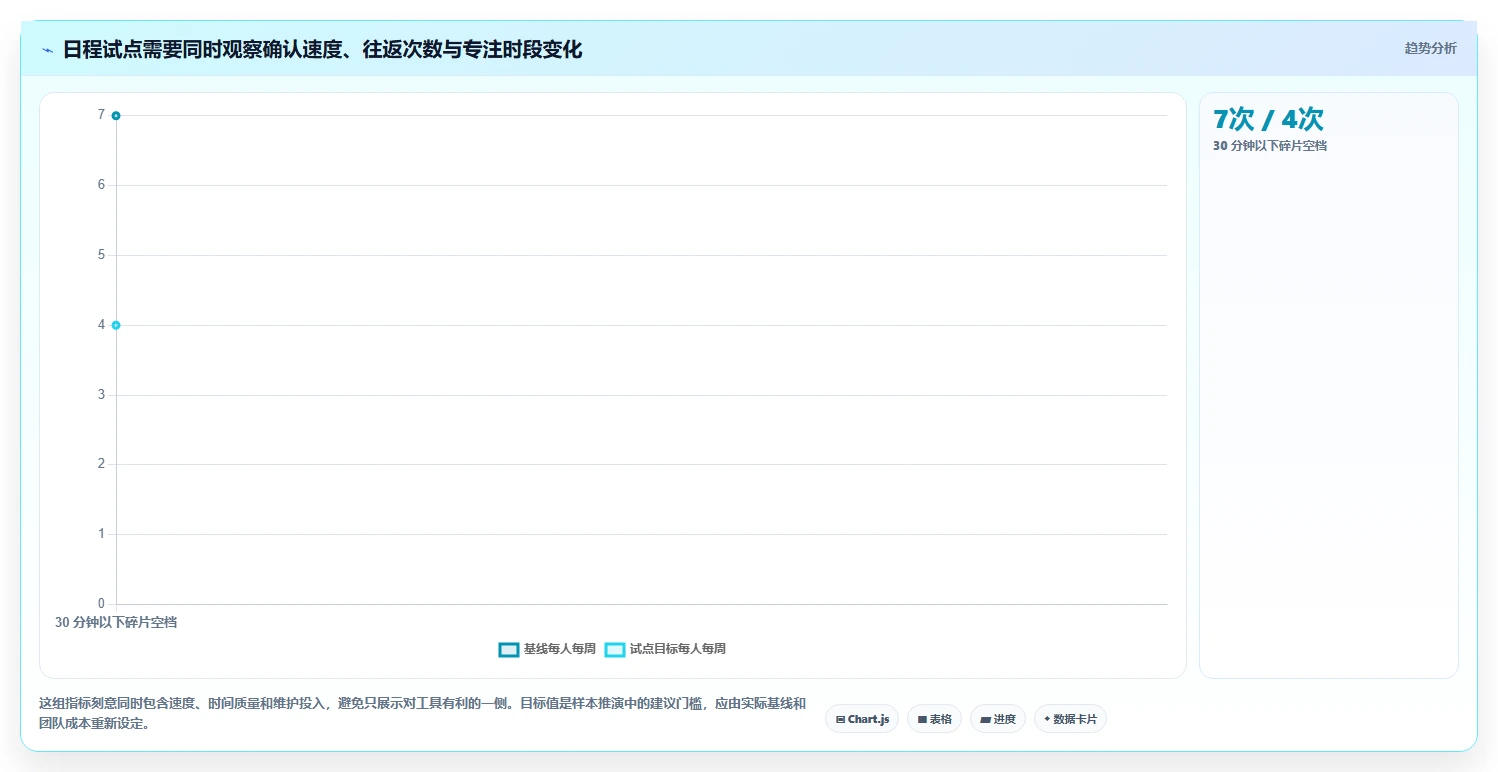This screenshot has height=772, width=1498.
Task: Click the 试点目标每人每周 legend color box
Action: pos(615,650)
